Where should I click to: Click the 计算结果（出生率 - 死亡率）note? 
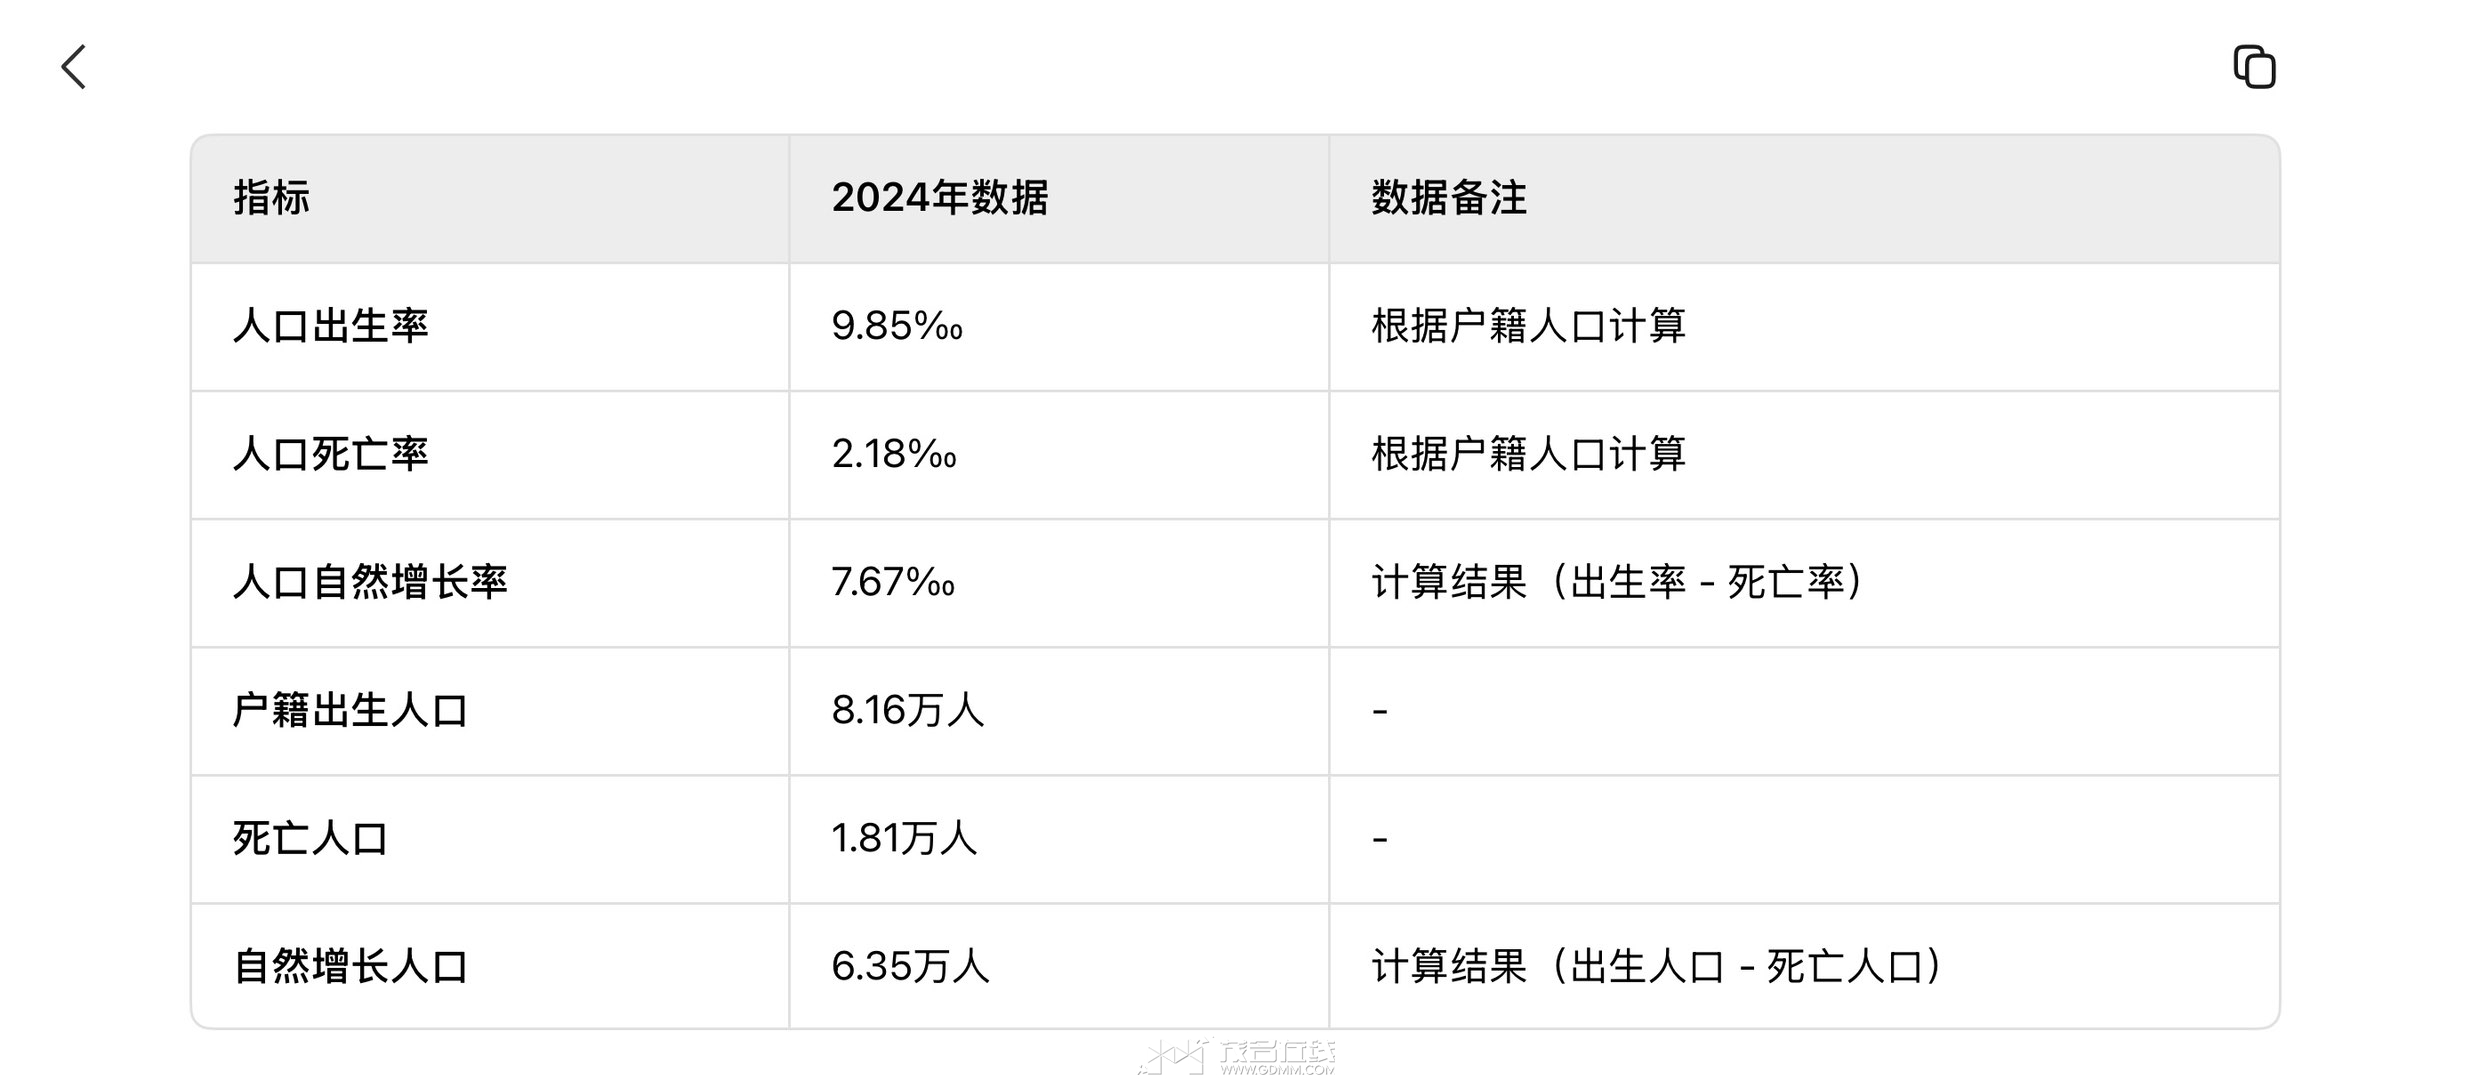coord(1617,582)
